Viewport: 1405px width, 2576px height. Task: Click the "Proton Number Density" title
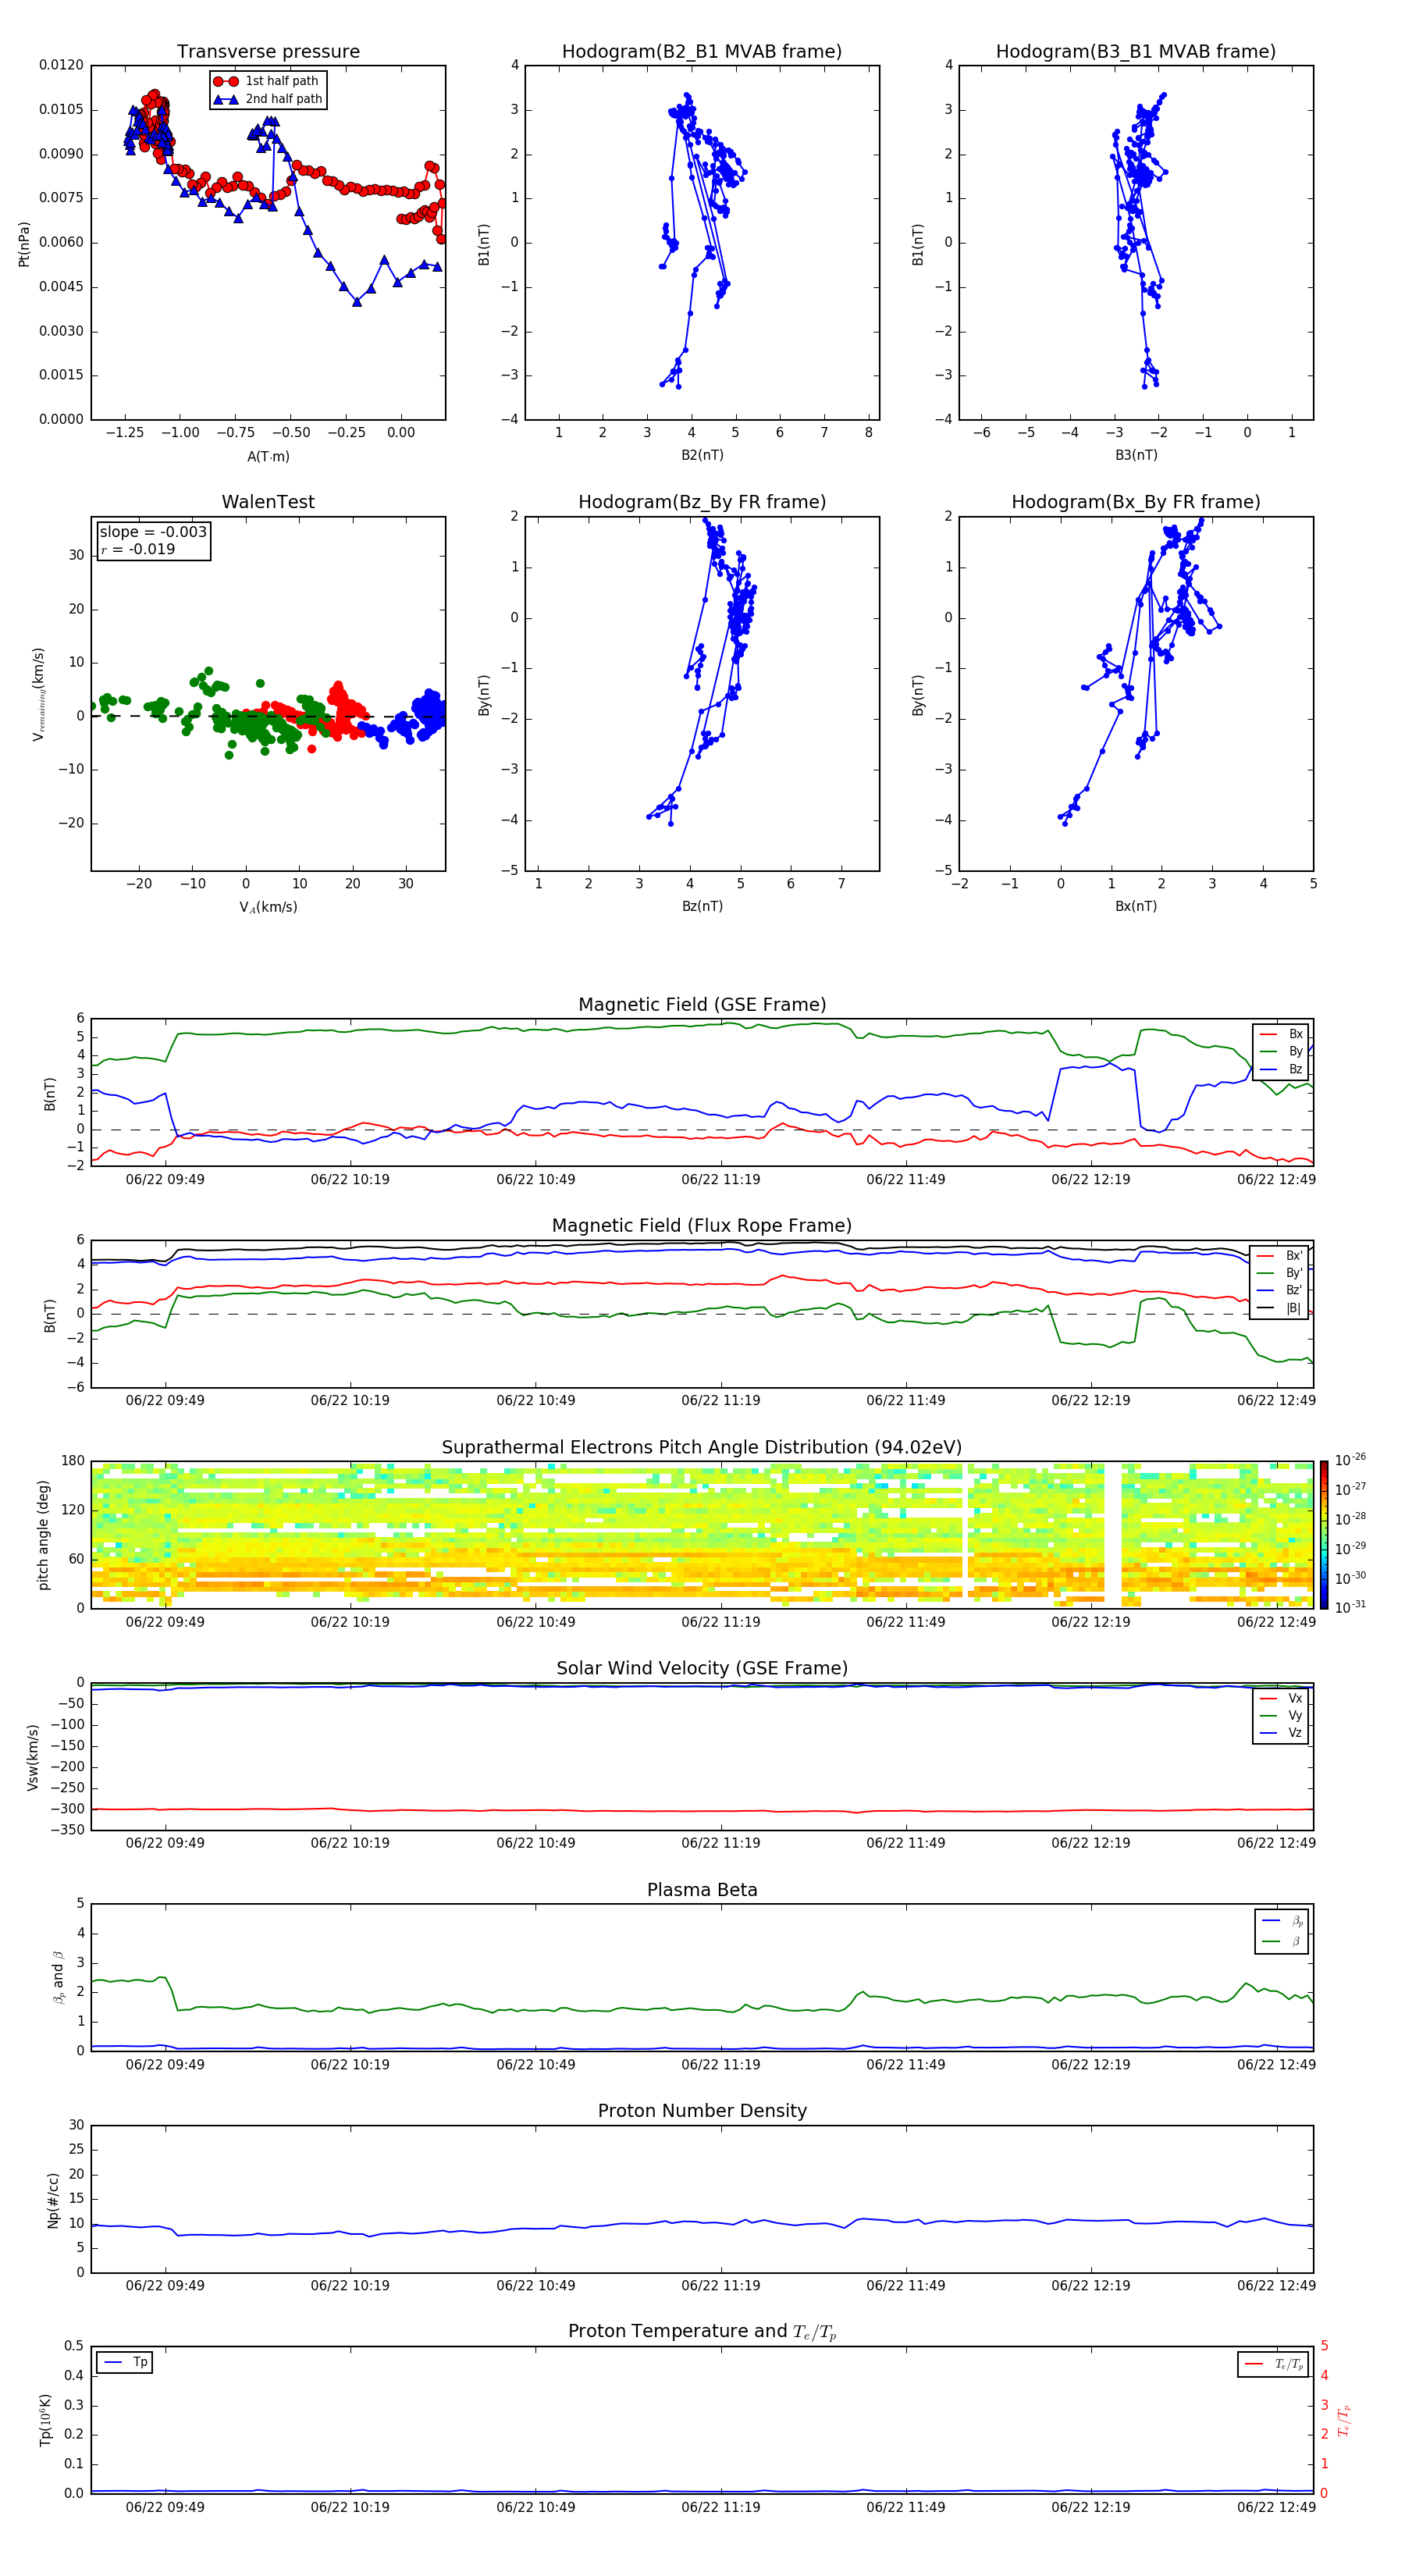tap(702, 2111)
